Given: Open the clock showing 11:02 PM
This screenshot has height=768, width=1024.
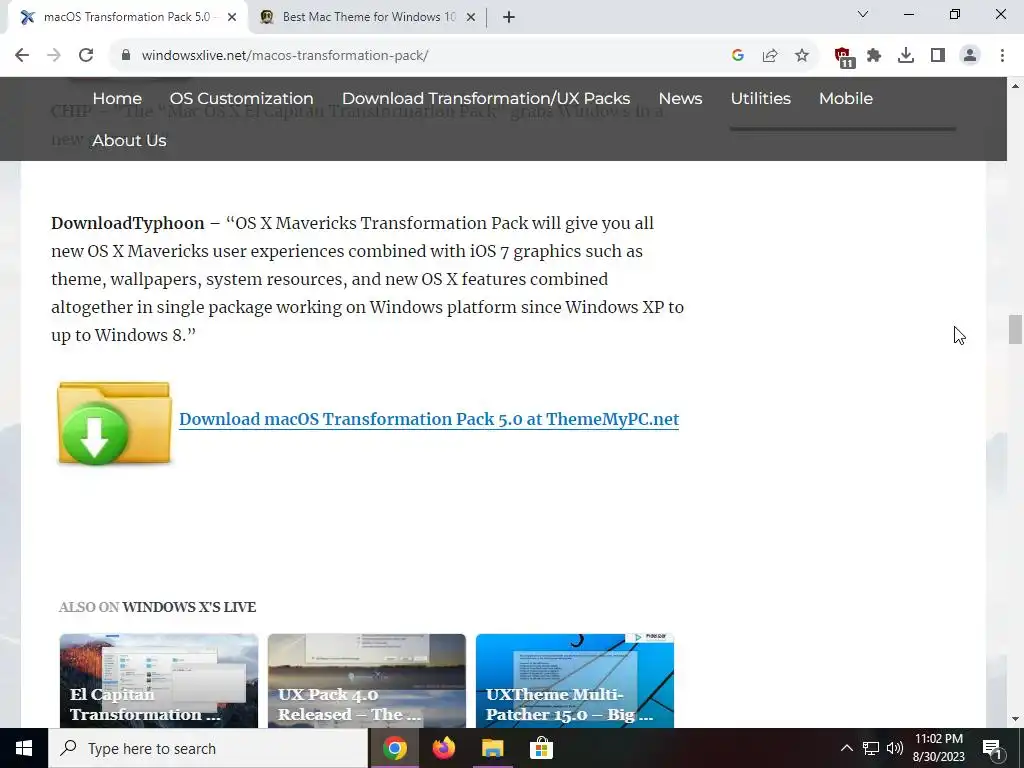Looking at the screenshot, I should [938, 748].
